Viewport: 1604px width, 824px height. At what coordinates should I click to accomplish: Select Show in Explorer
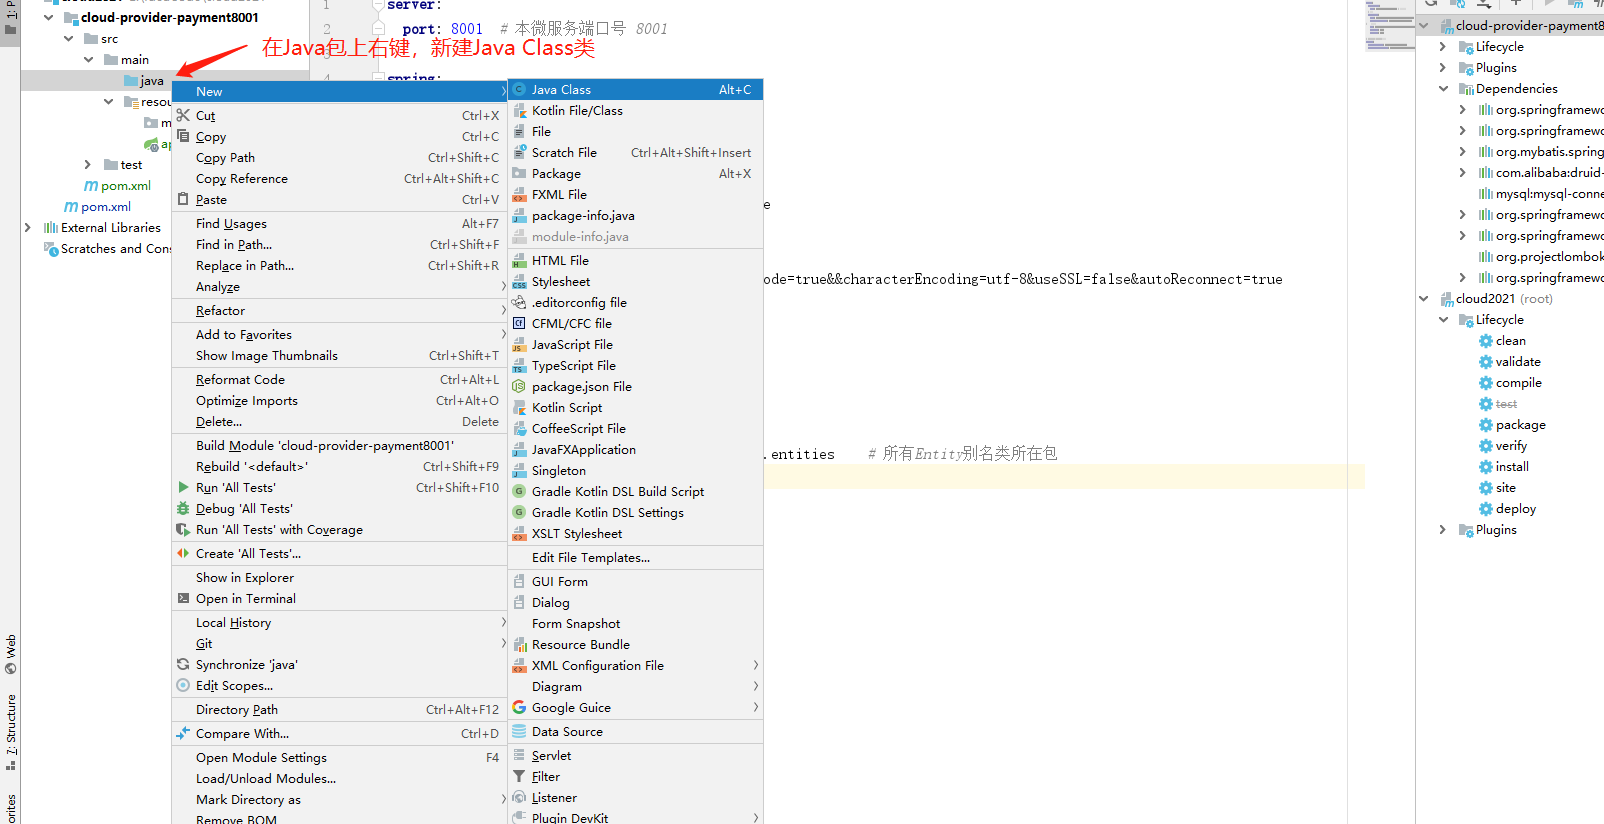(x=340, y=578)
